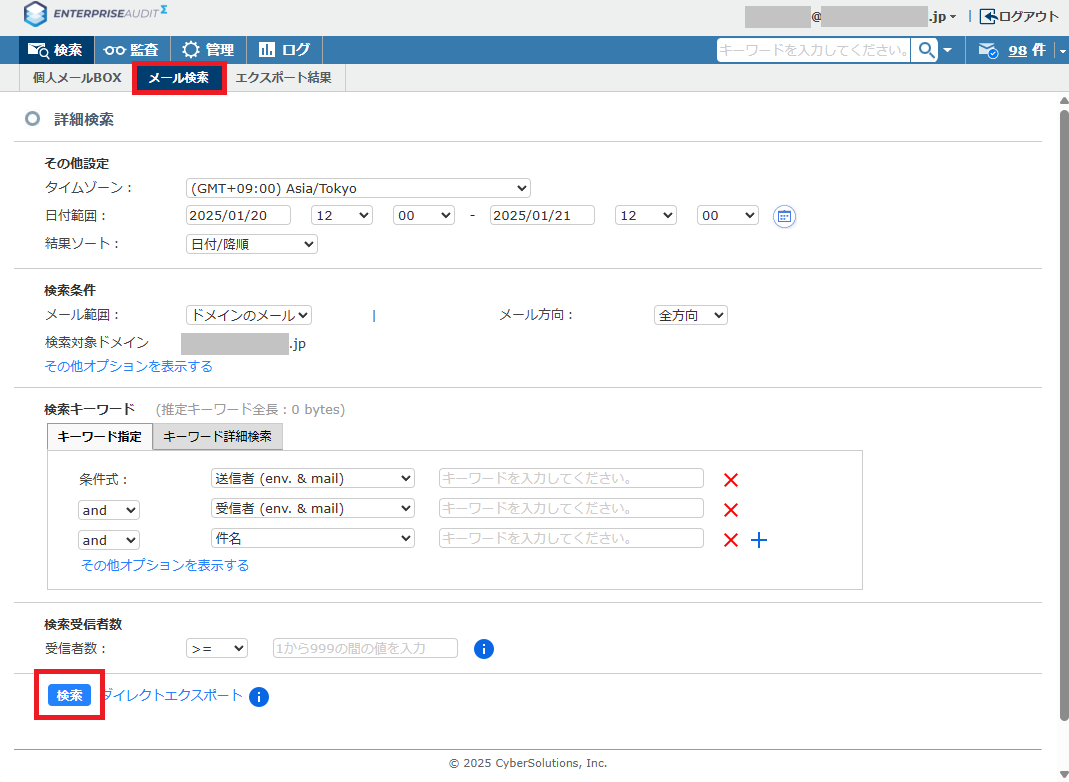This screenshot has height=782, width=1069.
Task: Click the calendar icon beside date range
Action: (x=784, y=216)
